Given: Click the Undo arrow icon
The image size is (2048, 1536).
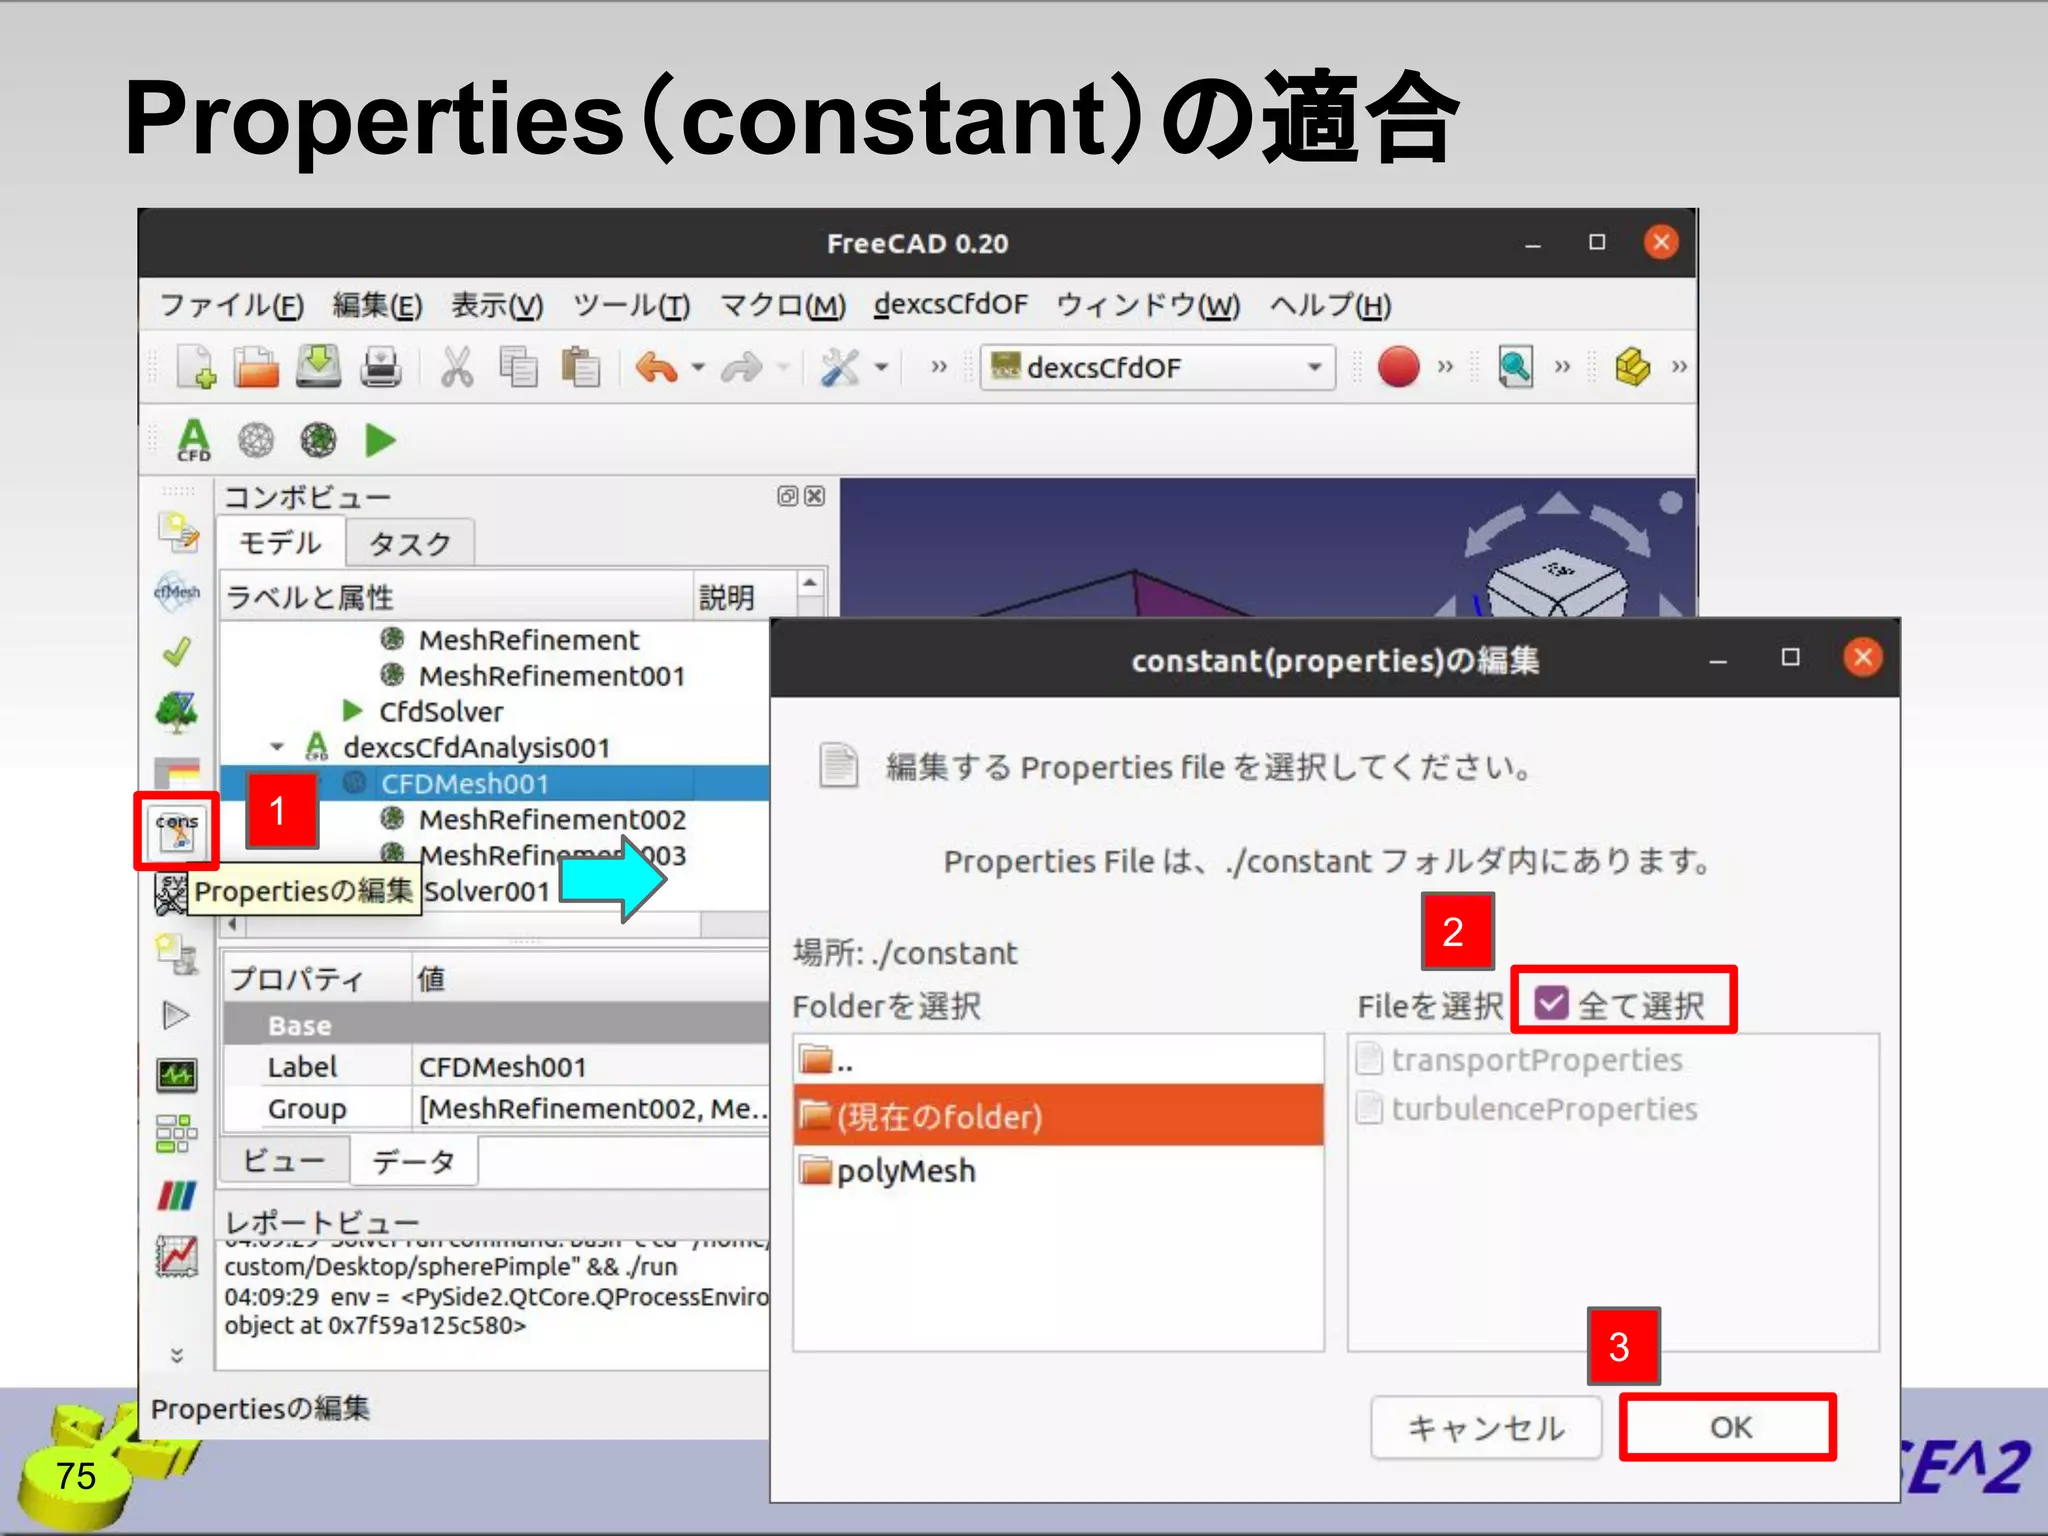Looking at the screenshot, I should tap(656, 367).
